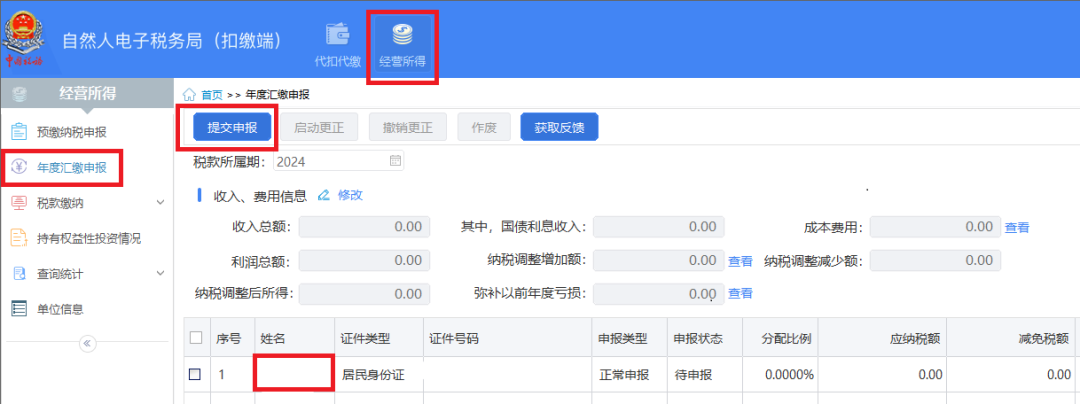Click 查看 link next to 纳税调整增加额

tap(740, 261)
